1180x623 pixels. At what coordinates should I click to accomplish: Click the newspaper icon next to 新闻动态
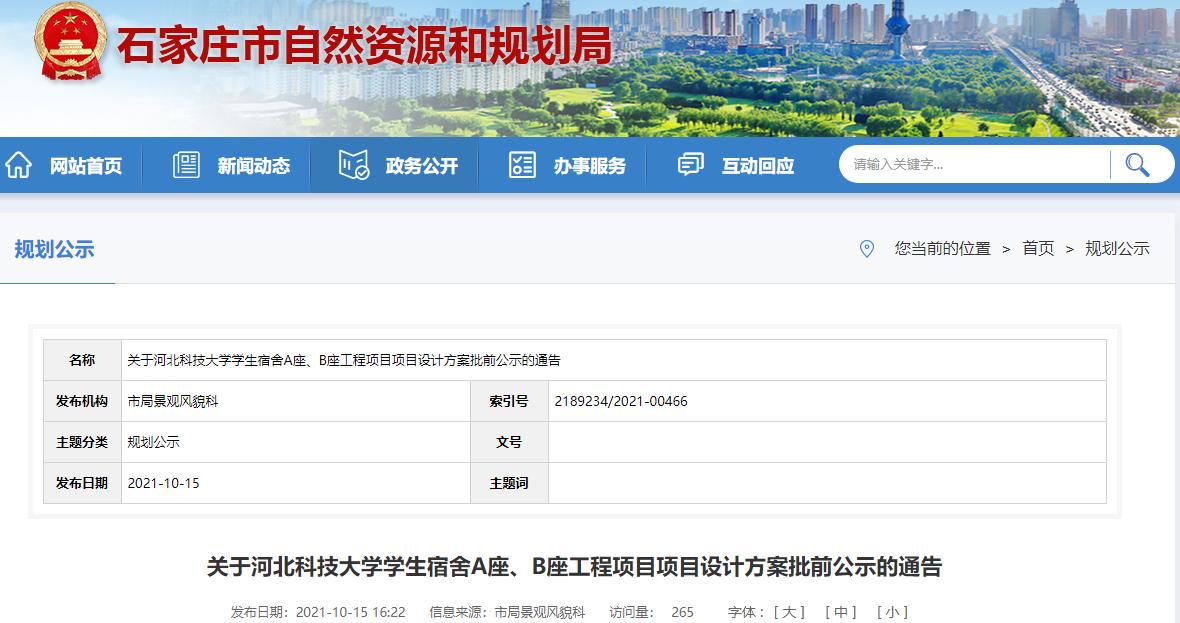(186, 166)
